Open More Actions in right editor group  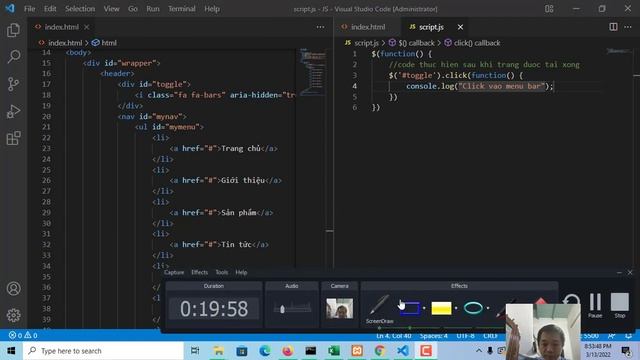pos(628,27)
